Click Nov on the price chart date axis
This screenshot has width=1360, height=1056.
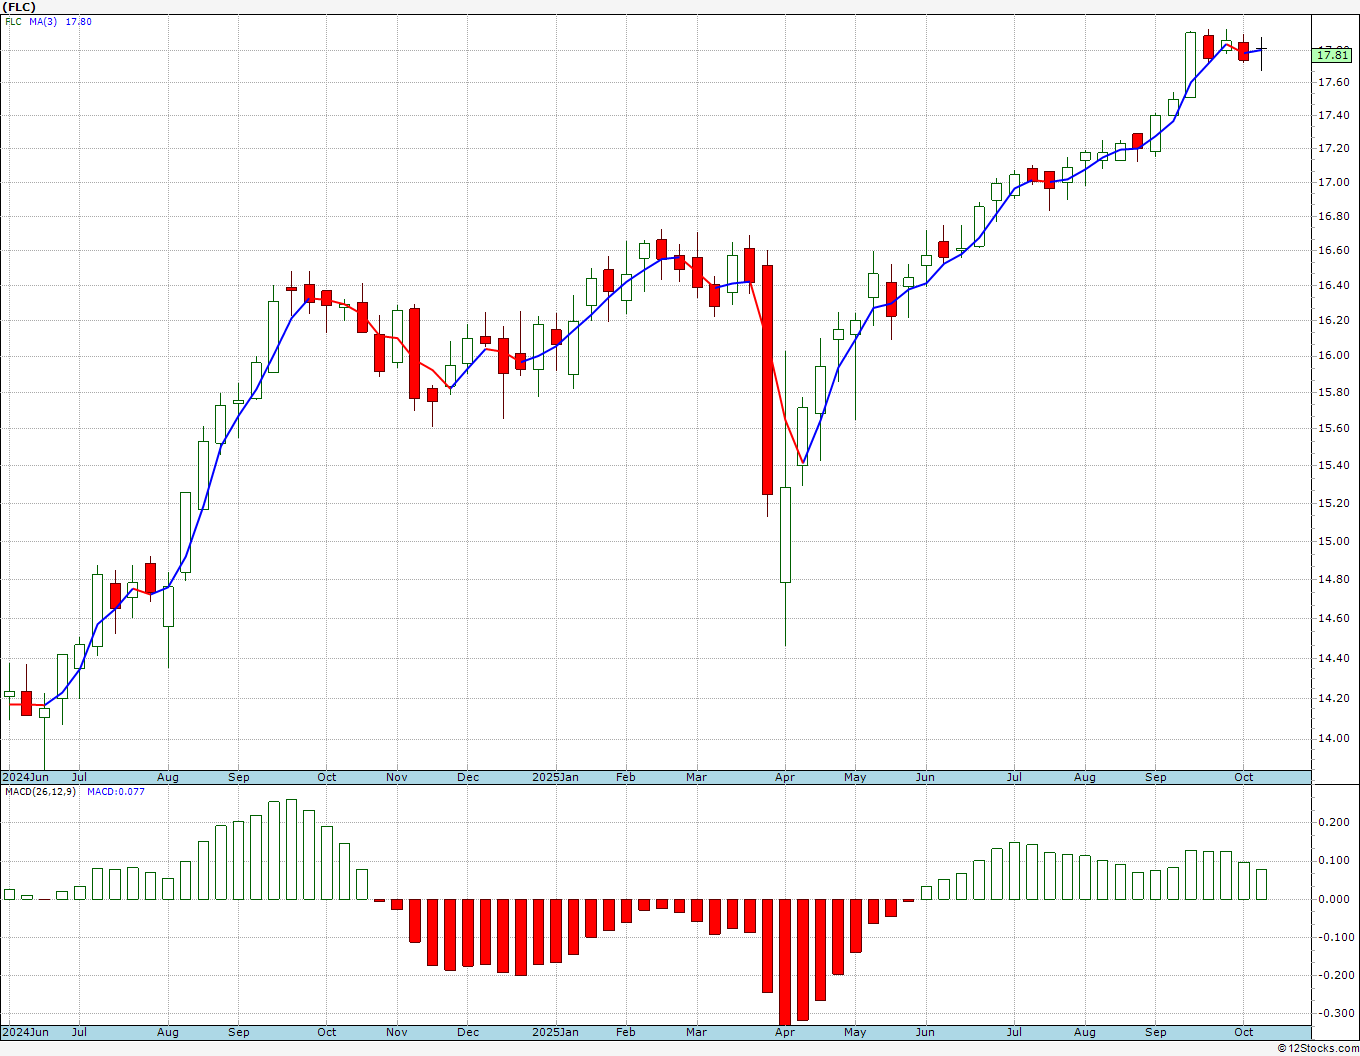coord(397,777)
